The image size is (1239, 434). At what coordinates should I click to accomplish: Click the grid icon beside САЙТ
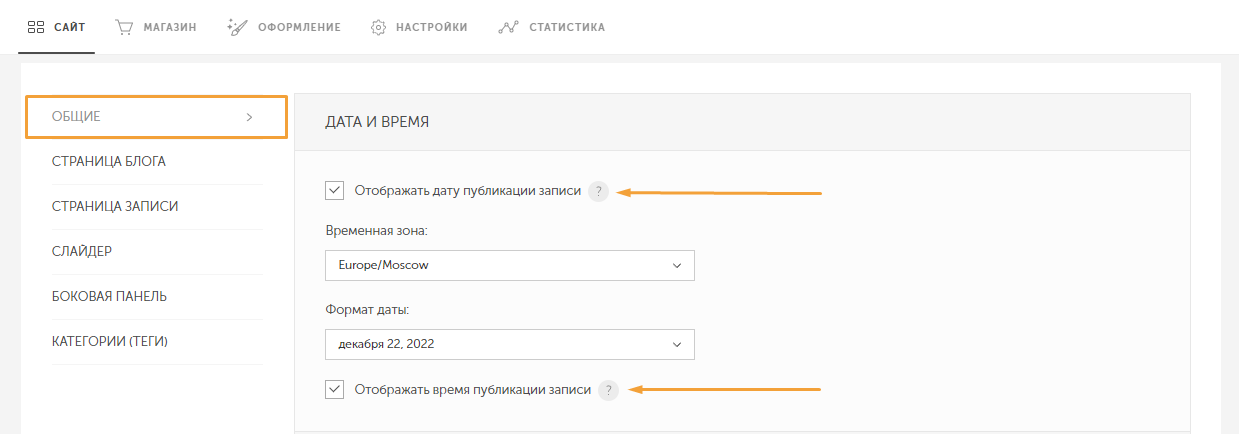[x=36, y=27]
